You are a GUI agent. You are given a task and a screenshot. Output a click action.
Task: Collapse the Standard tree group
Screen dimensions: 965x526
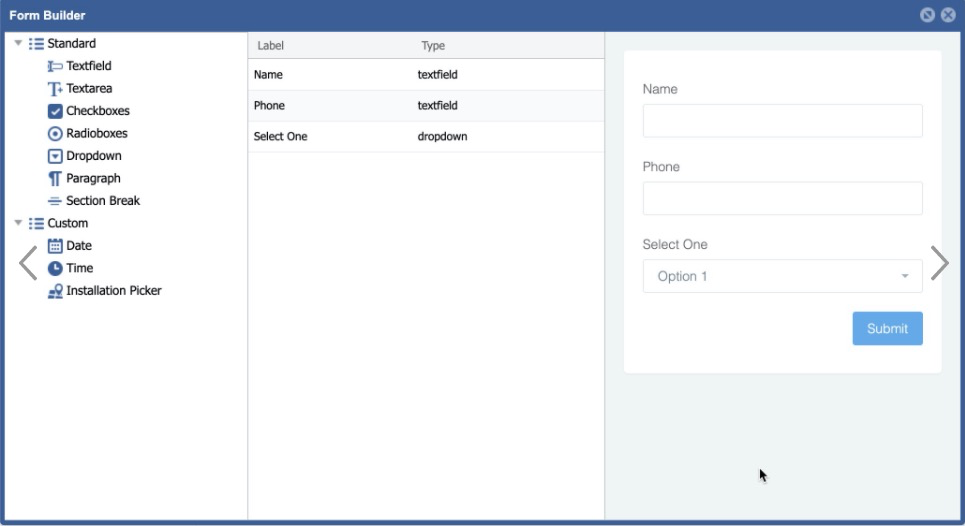pyautogui.click(x=18, y=44)
